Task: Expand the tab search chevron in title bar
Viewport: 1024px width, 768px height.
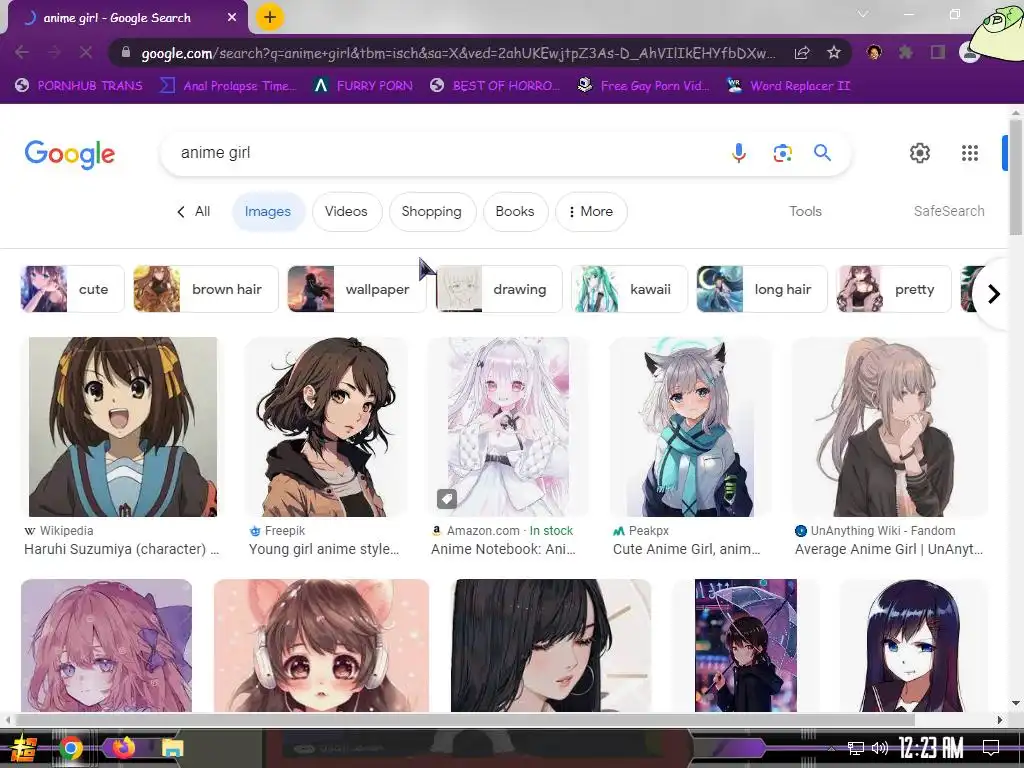Action: [863, 14]
